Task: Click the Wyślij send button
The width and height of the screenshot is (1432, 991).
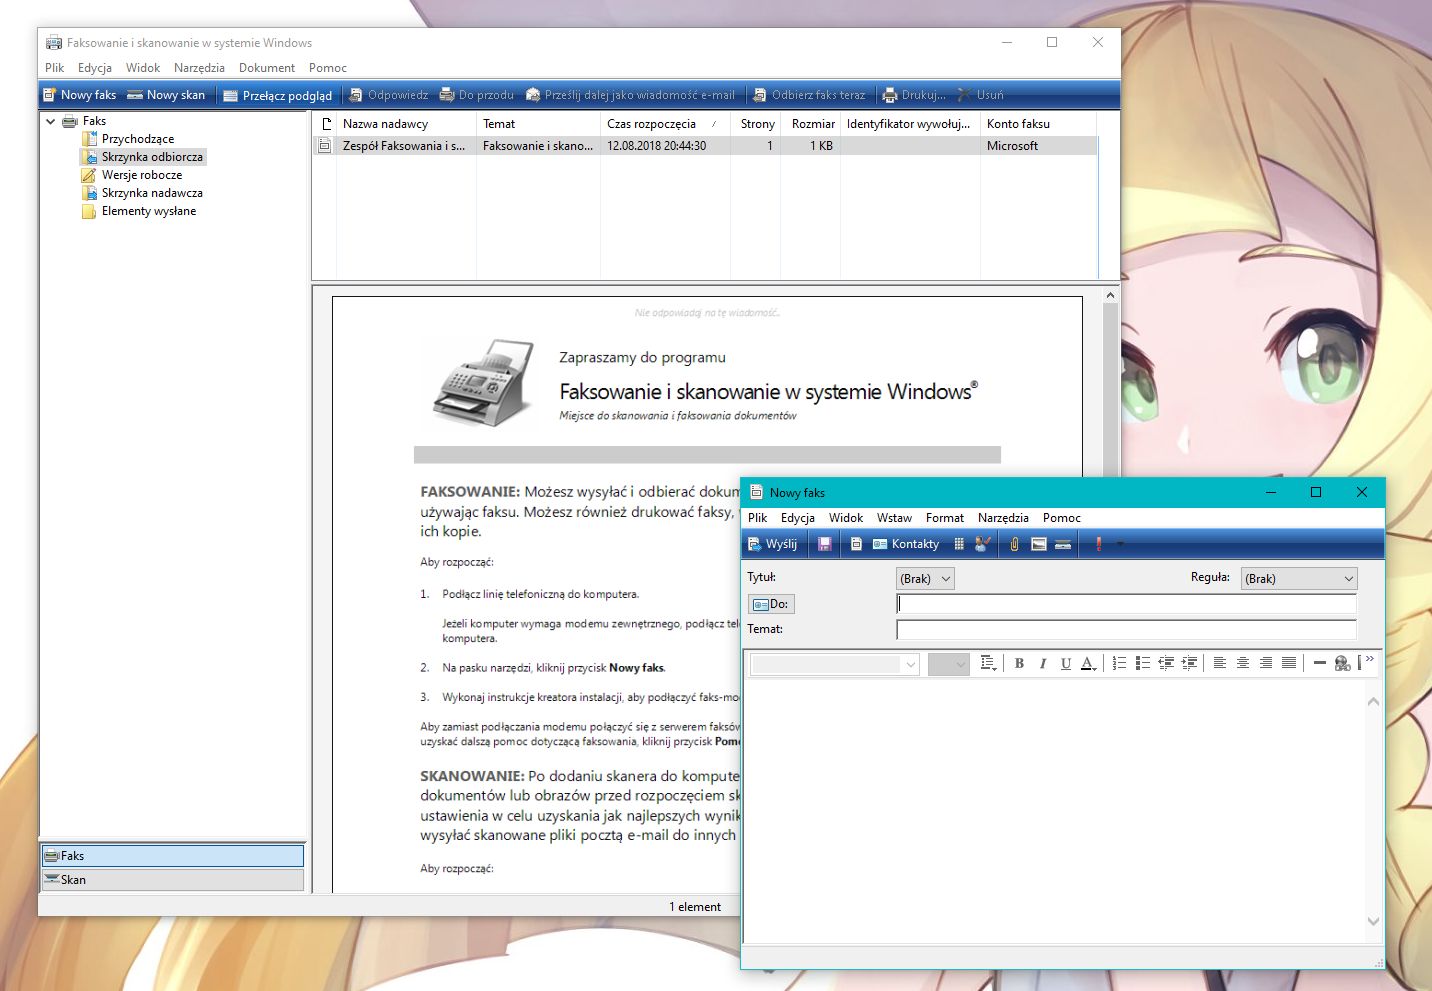Action: 773,544
